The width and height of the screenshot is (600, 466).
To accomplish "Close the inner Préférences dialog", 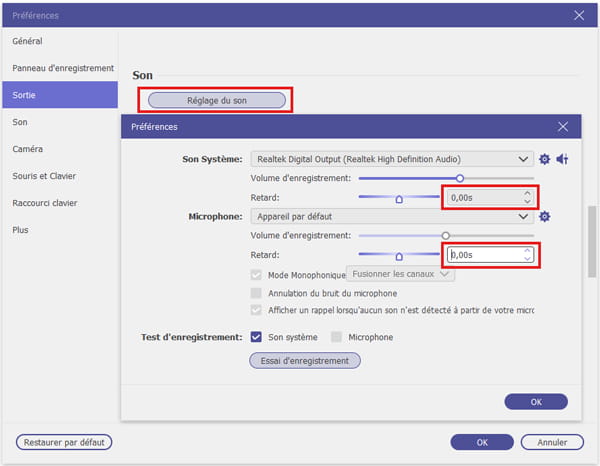I will click(x=563, y=127).
